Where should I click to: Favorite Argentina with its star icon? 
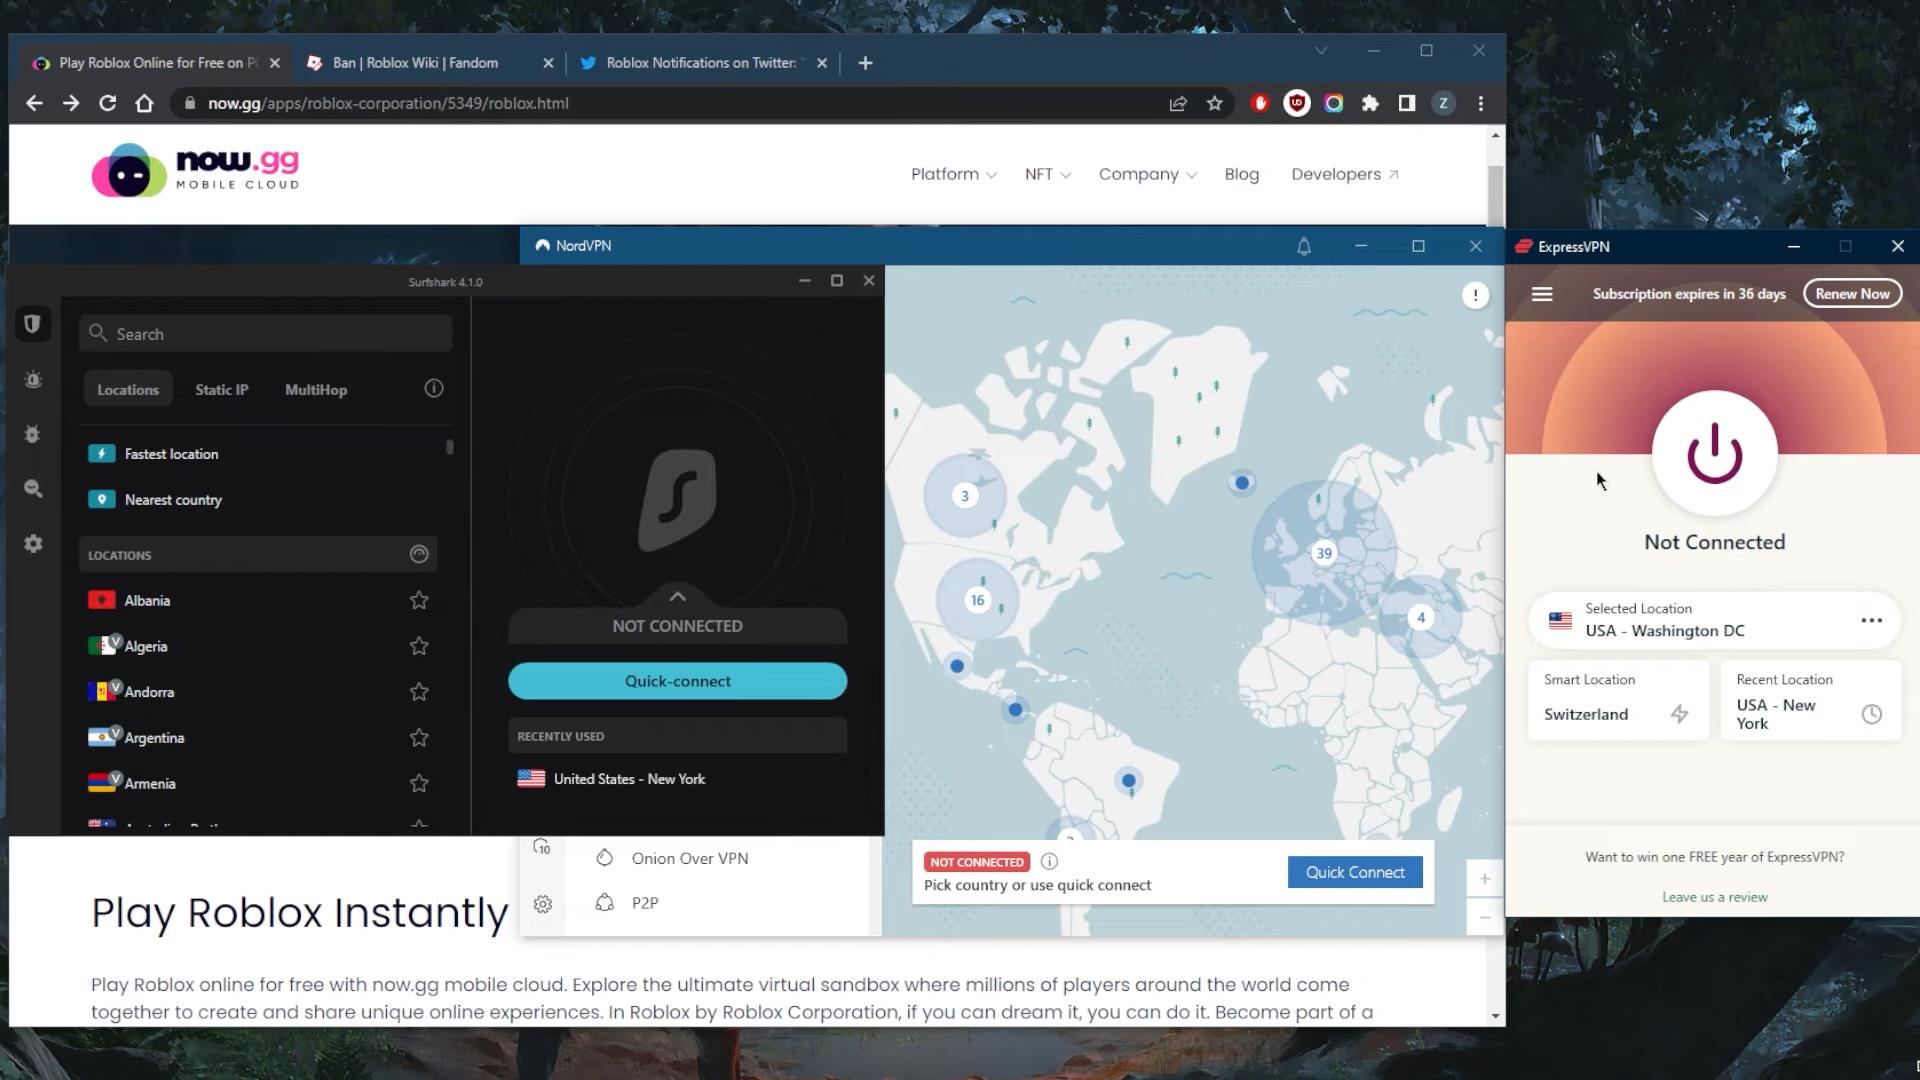coord(419,738)
